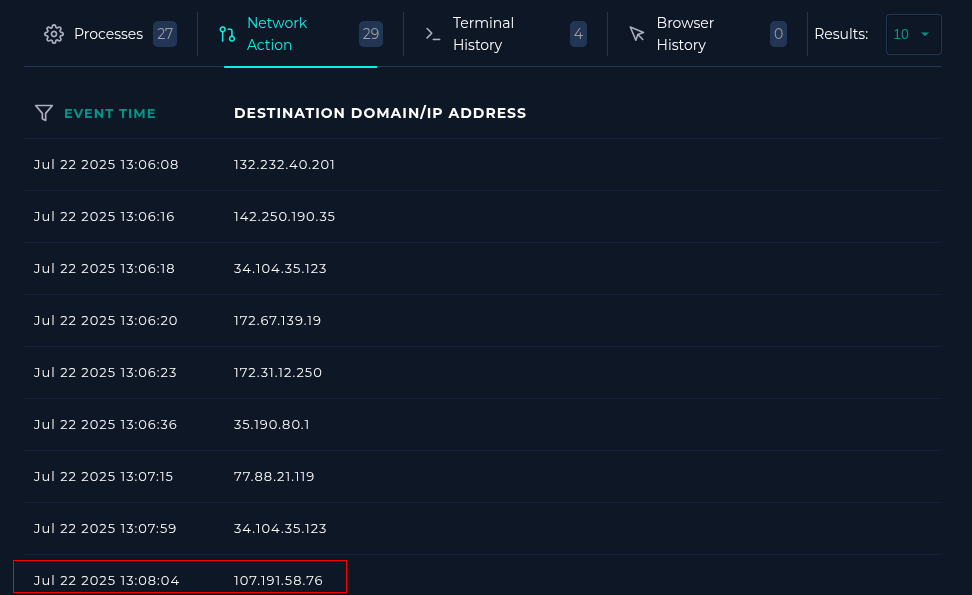This screenshot has height=595, width=972.
Task: Open the Results per page dropdown
Action: point(913,34)
